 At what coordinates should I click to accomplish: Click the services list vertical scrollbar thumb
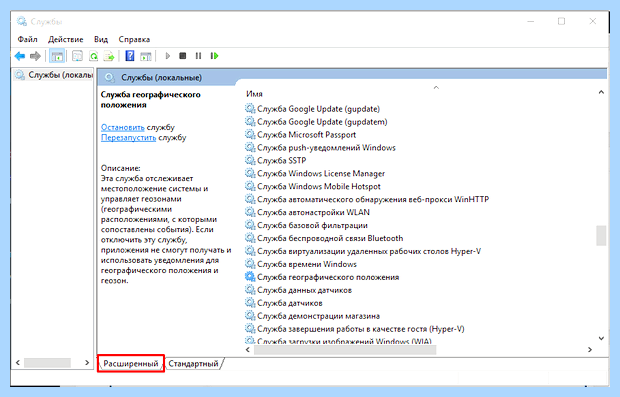[601, 236]
